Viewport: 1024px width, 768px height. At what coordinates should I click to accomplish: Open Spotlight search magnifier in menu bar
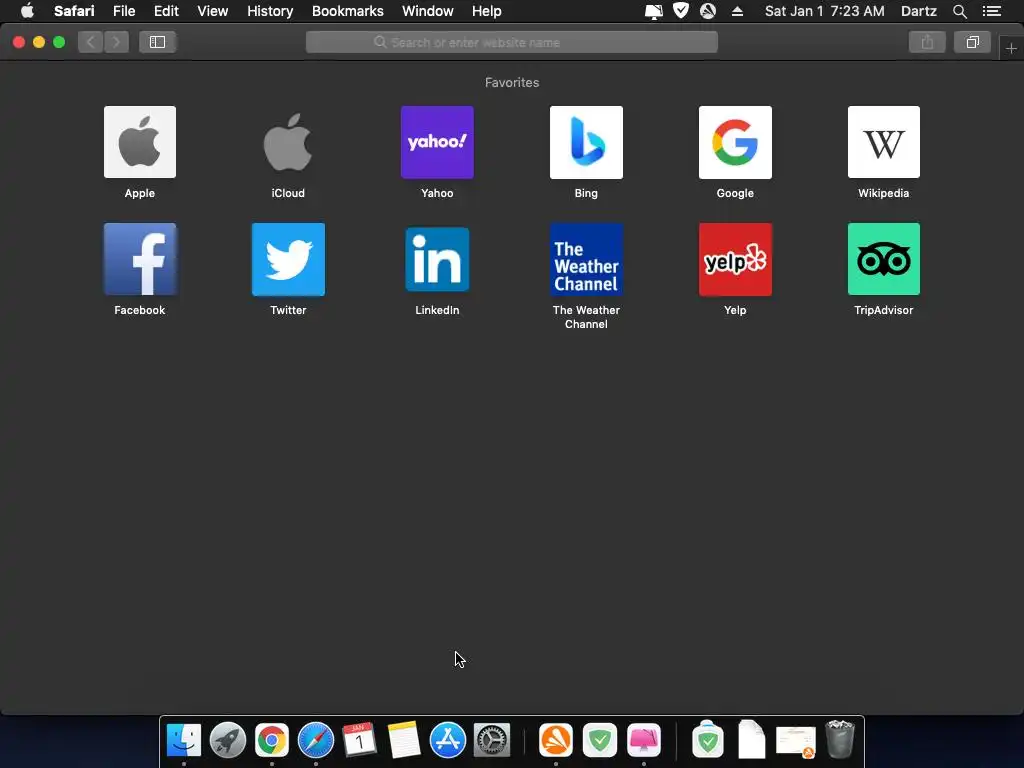click(959, 11)
